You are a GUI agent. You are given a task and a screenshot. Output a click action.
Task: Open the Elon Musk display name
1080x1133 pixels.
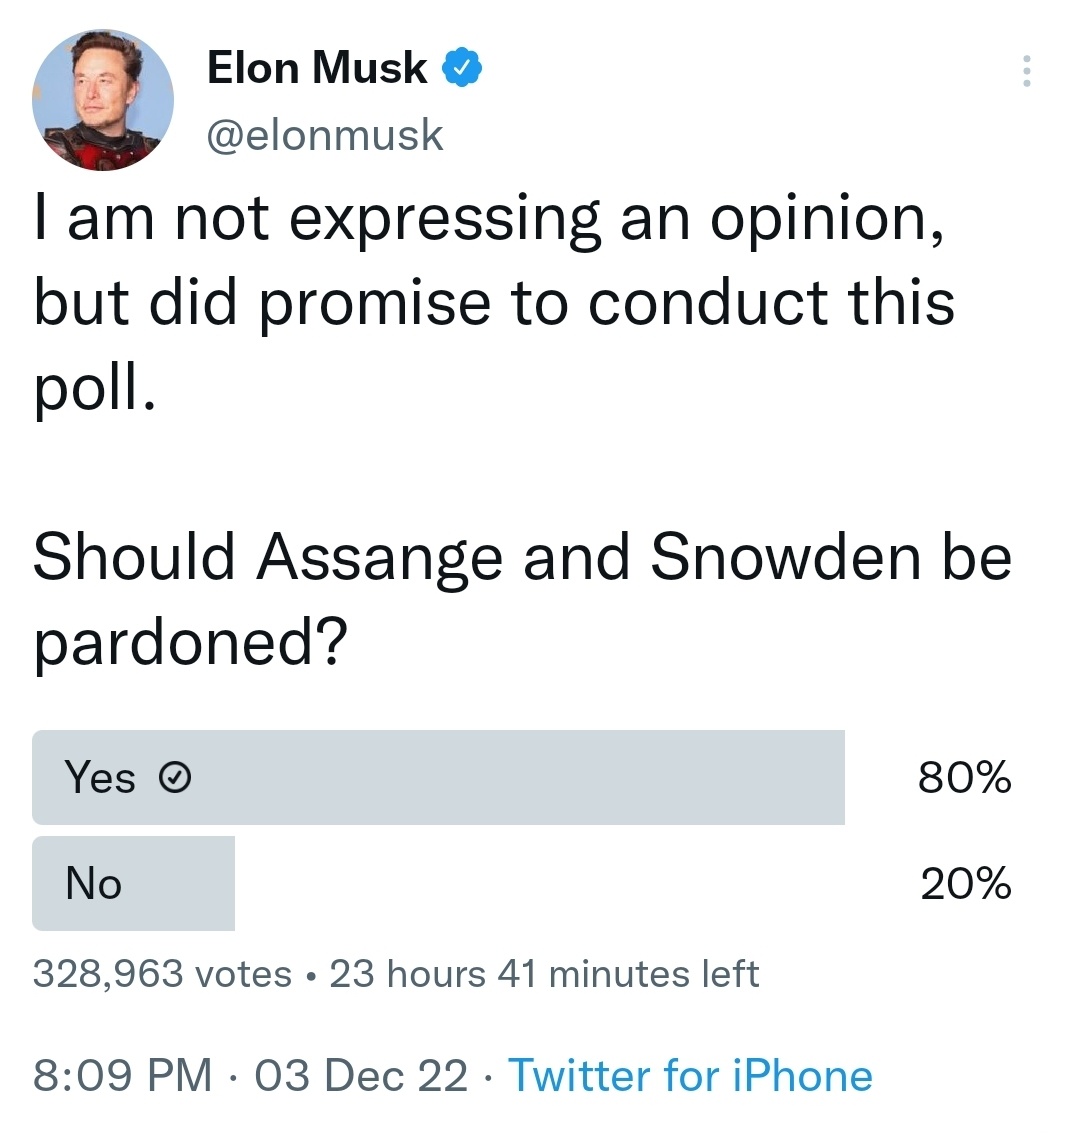(x=316, y=68)
